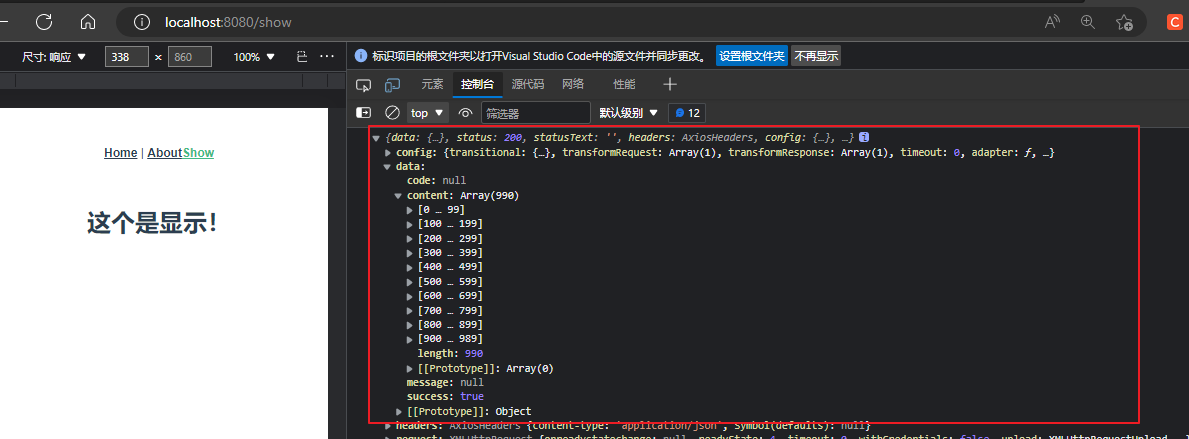Expand the [500 … 599] range
This screenshot has width=1189, height=439.
[x=410, y=281]
